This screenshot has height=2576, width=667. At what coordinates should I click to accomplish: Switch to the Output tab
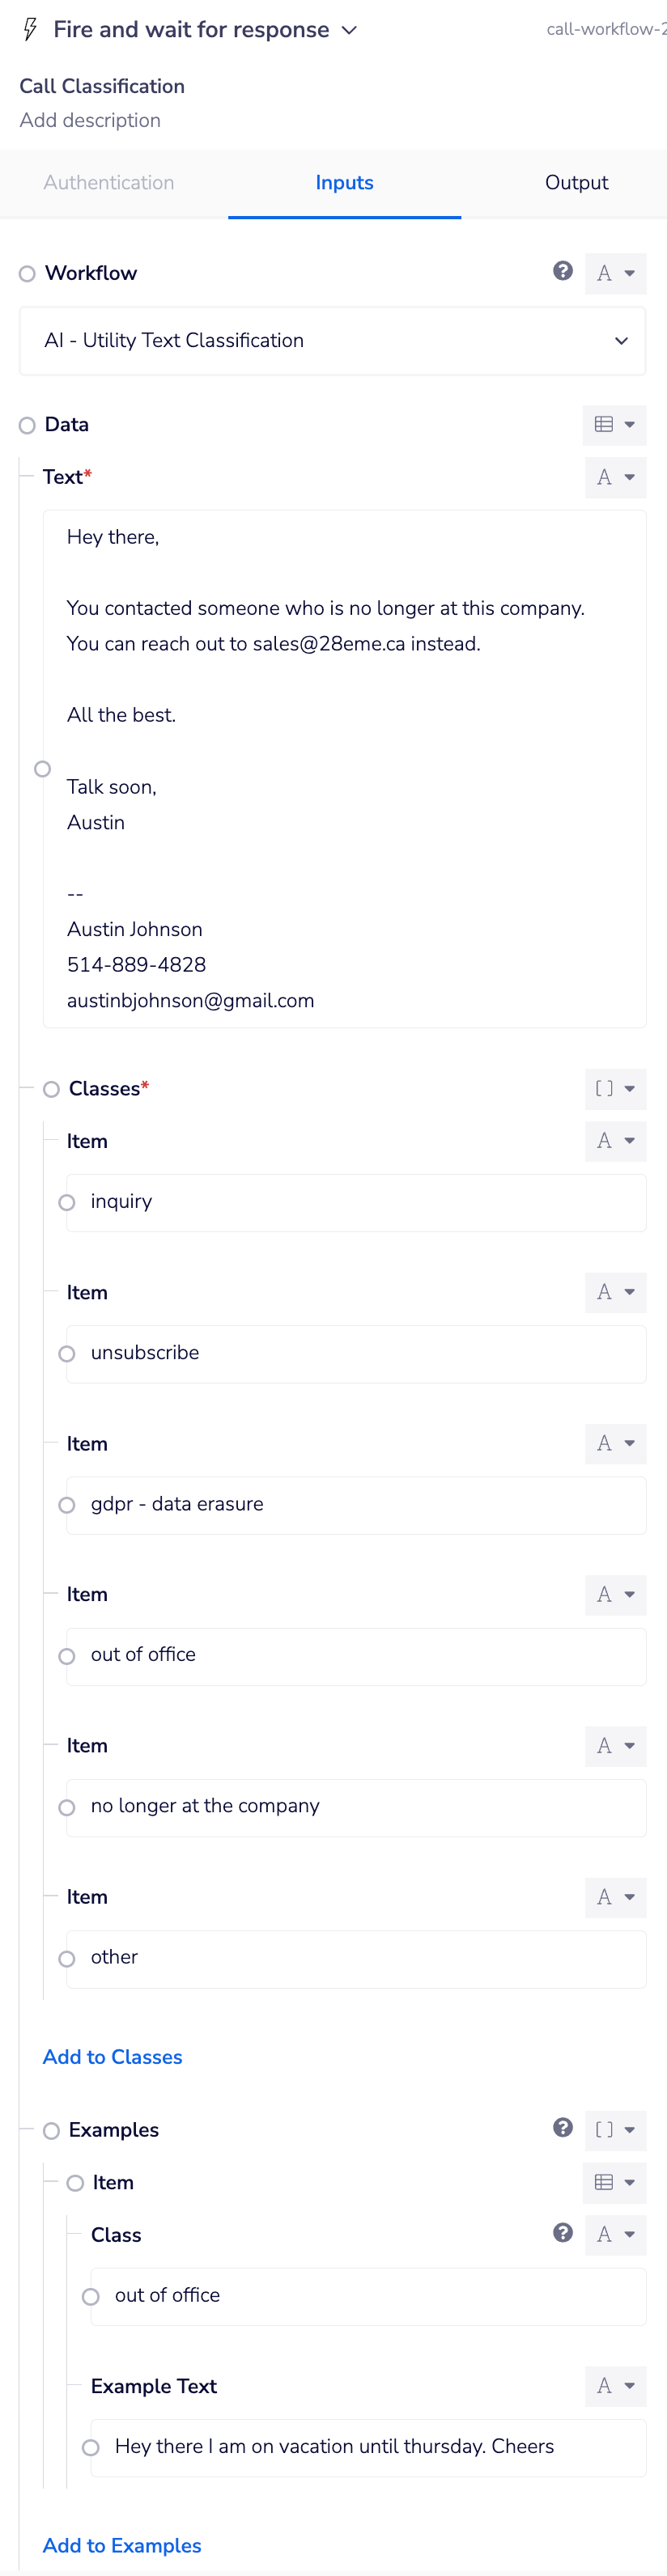[576, 183]
